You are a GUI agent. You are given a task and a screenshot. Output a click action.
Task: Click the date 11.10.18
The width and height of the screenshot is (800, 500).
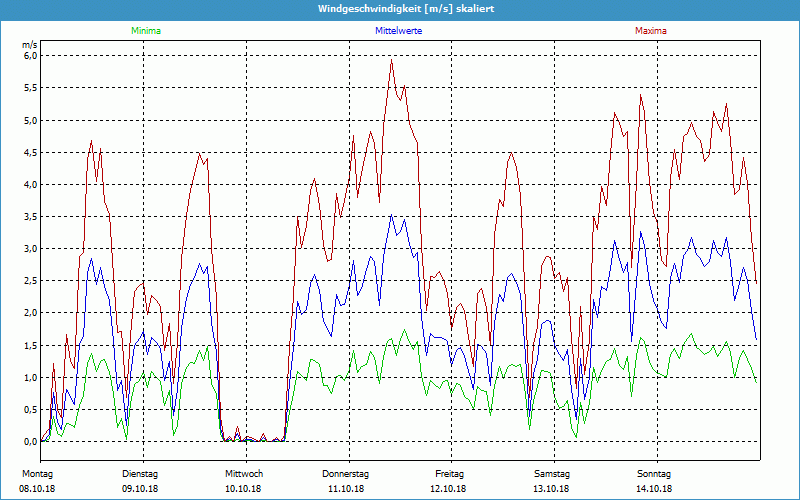tap(346, 489)
